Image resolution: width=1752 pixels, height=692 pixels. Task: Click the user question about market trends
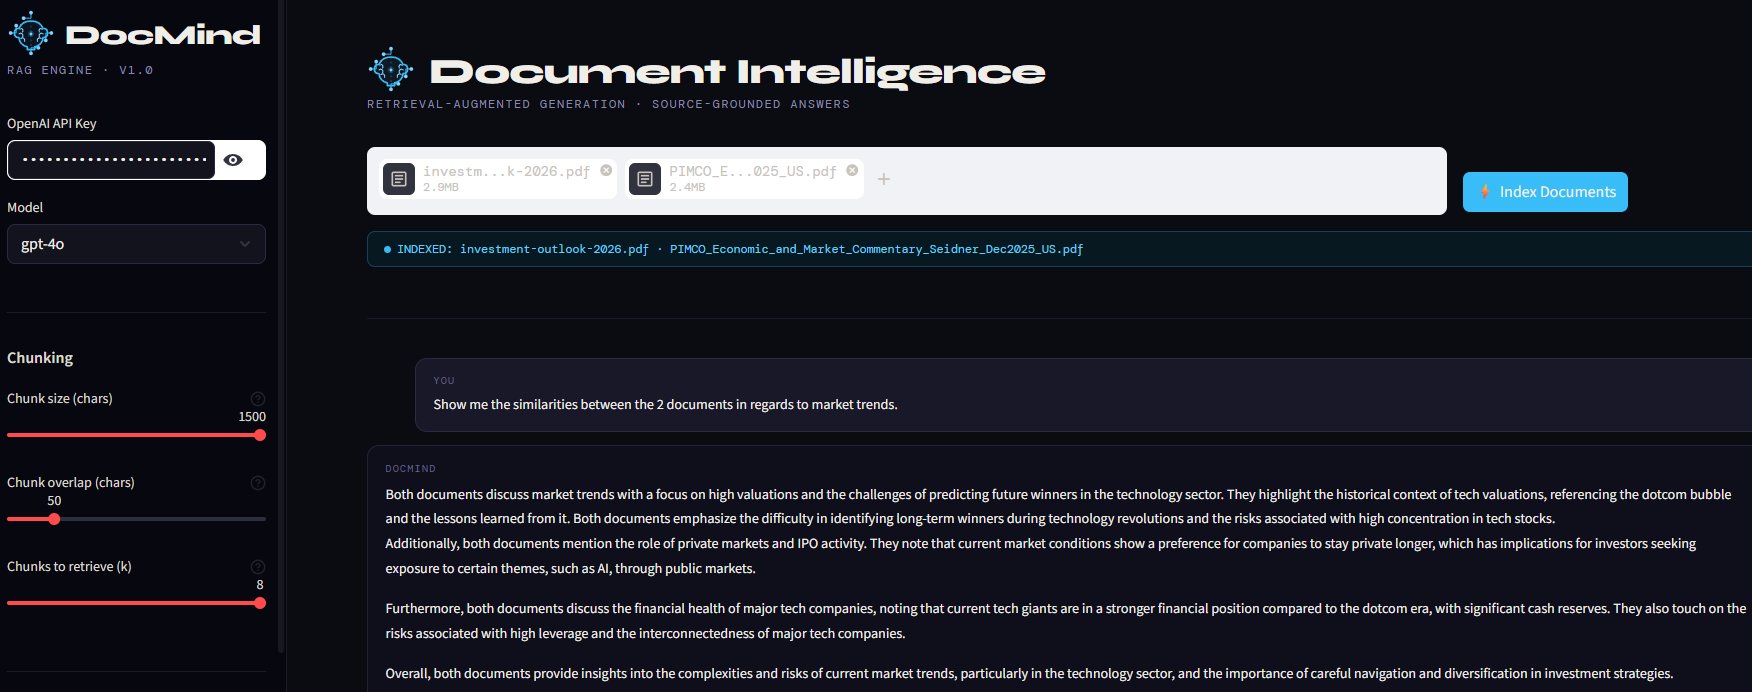665,405
